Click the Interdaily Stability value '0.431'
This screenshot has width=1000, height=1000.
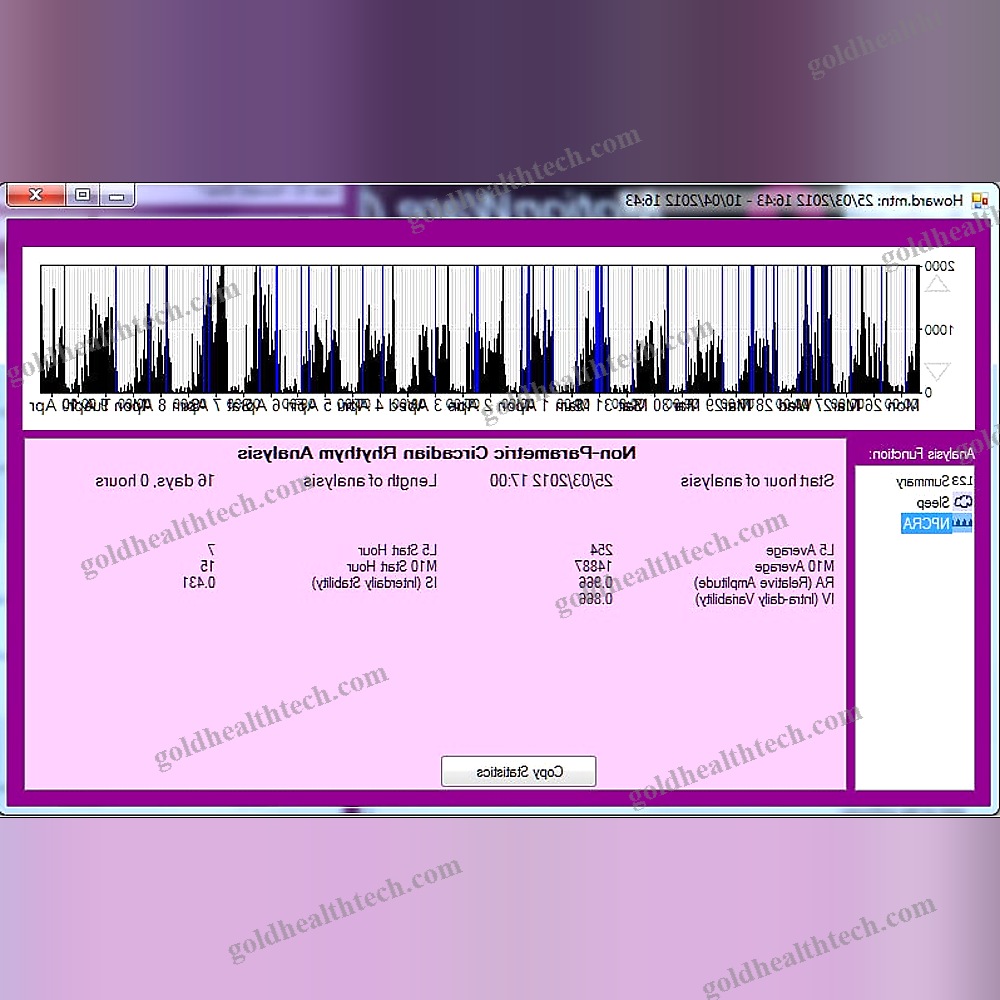click(x=199, y=583)
